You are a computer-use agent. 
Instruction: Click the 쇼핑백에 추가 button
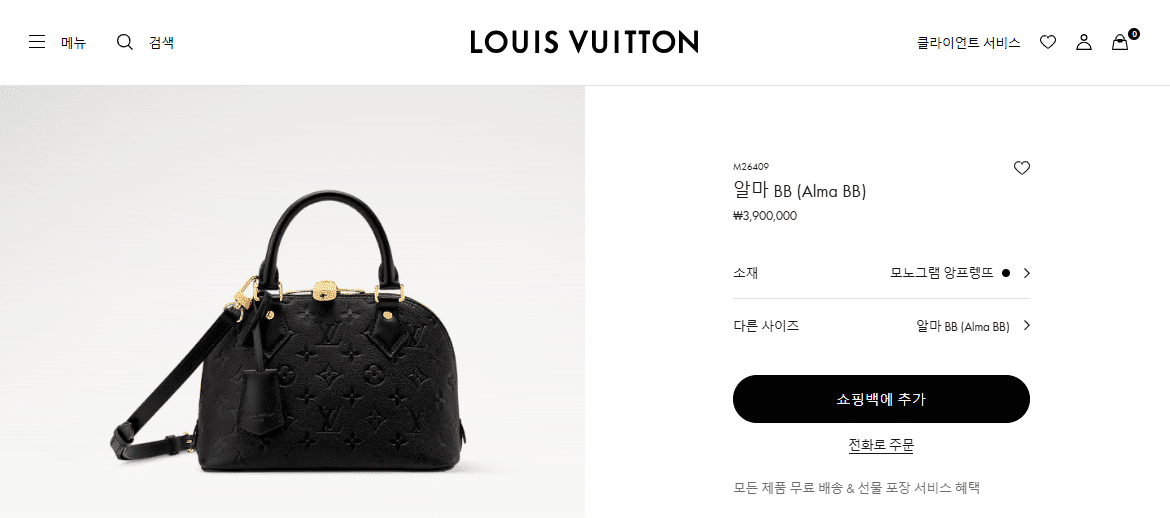881,399
